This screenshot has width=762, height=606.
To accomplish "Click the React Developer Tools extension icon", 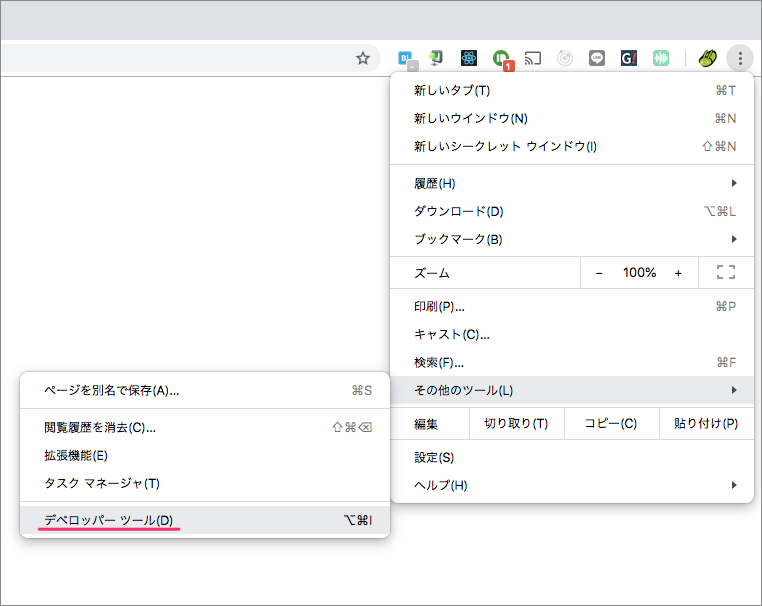I will point(468,58).
